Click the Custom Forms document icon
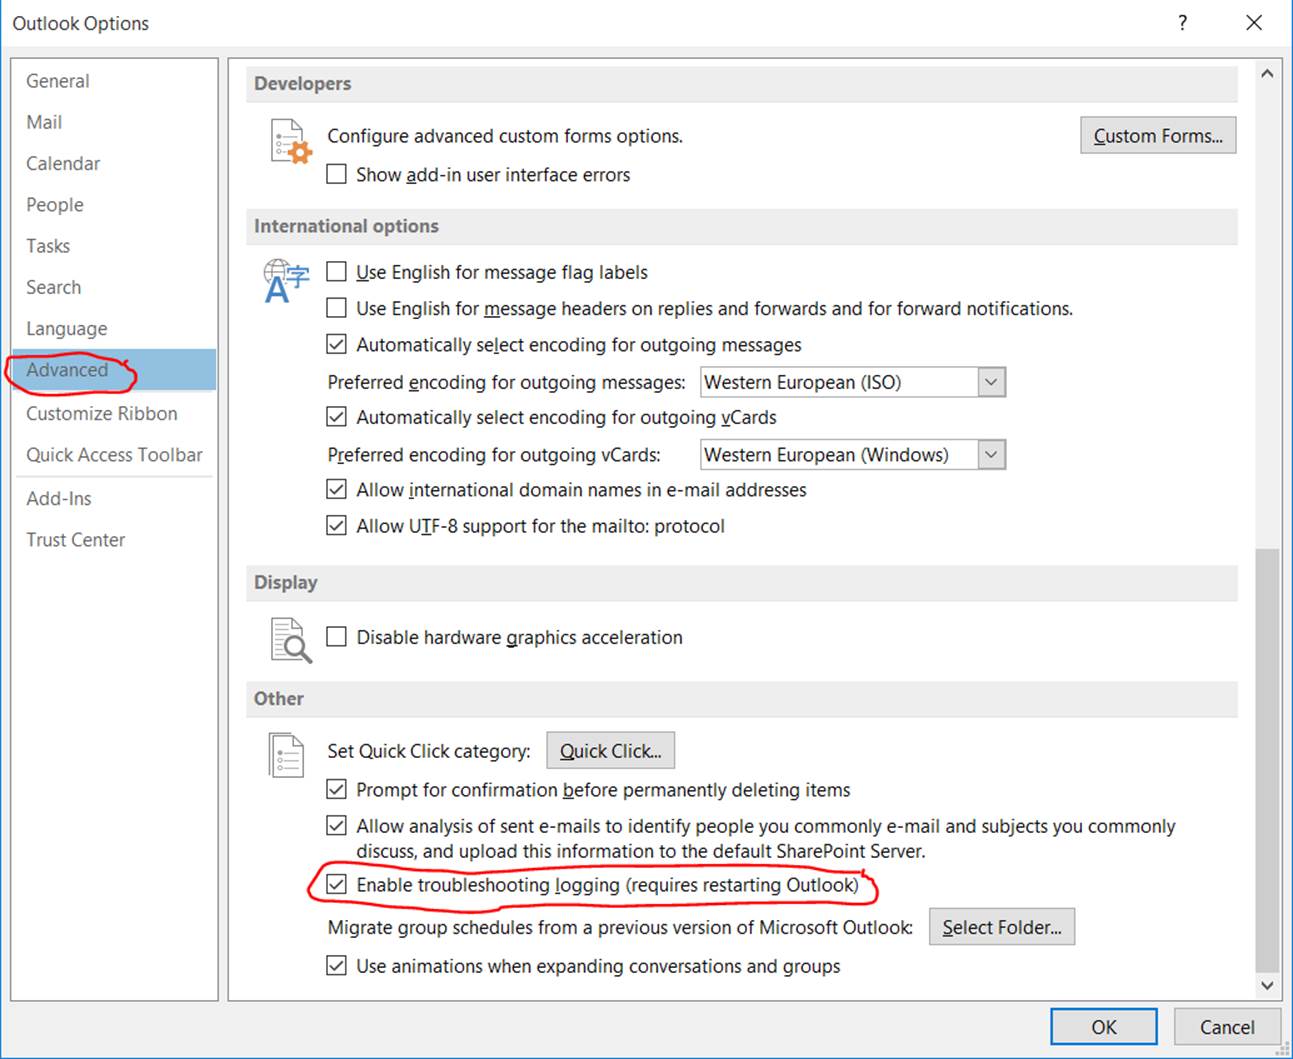The height and width of the screenshot is (1059, 1293). click(288, 141)
